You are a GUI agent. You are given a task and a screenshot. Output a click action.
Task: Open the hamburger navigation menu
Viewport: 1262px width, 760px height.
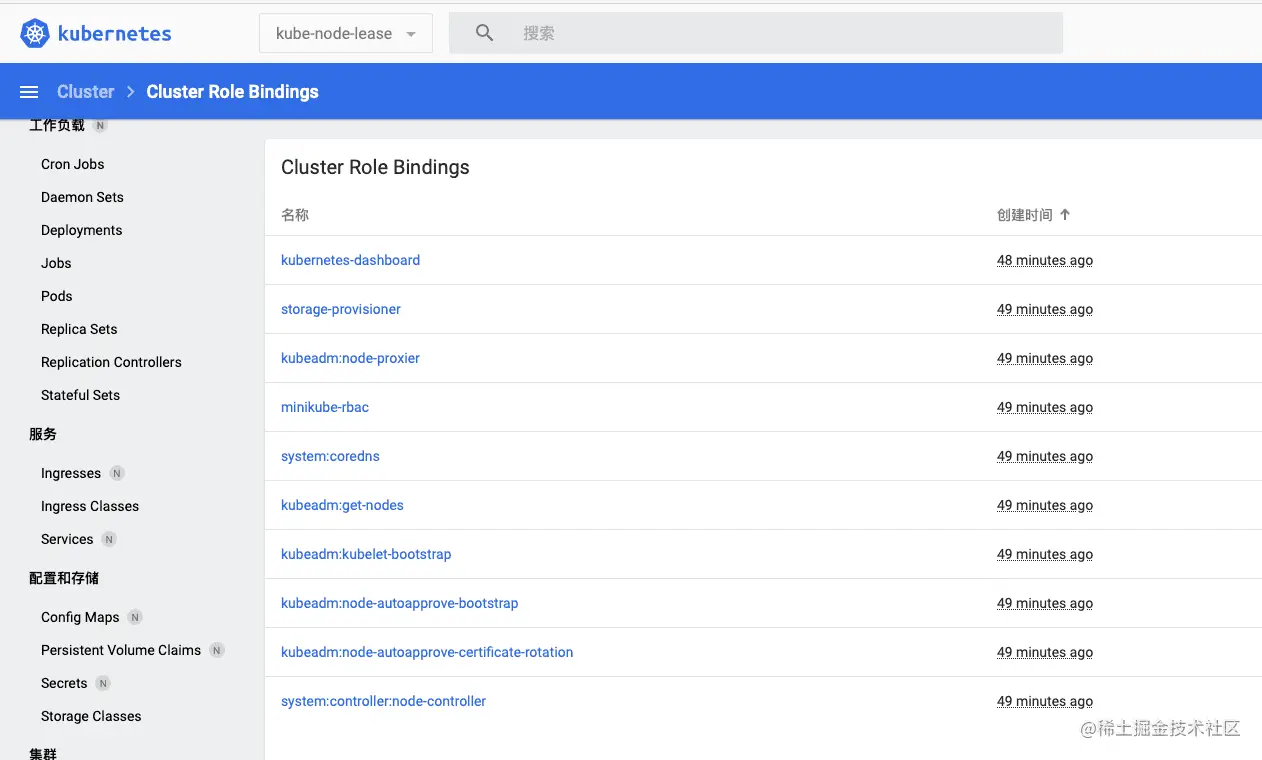(29, 92)
